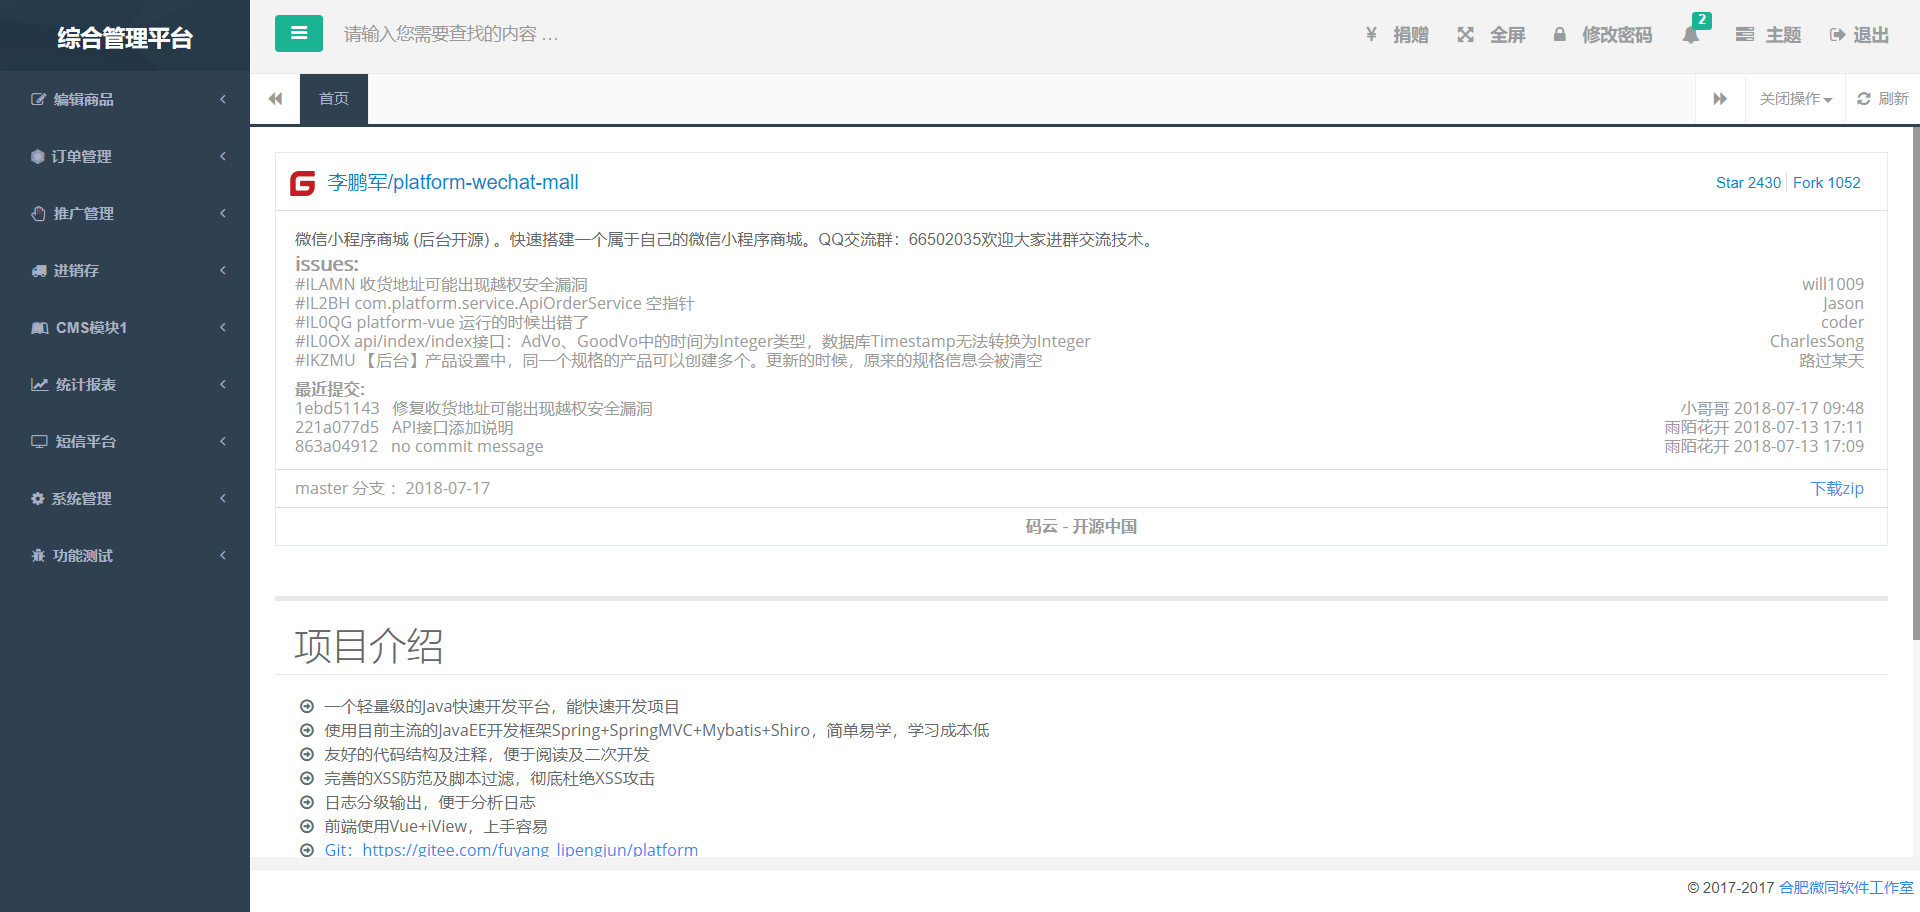
Task: Toggle the sidebar with the green hamburger button
Action: click(298, 33)
